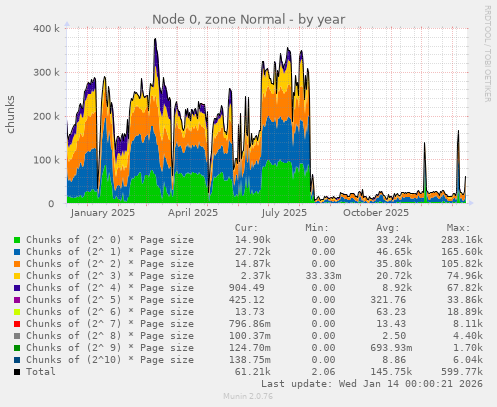Click the '300 k' y-axis label
The height and width of the screenshot is (407, 497).
click(x=46, y=72)
